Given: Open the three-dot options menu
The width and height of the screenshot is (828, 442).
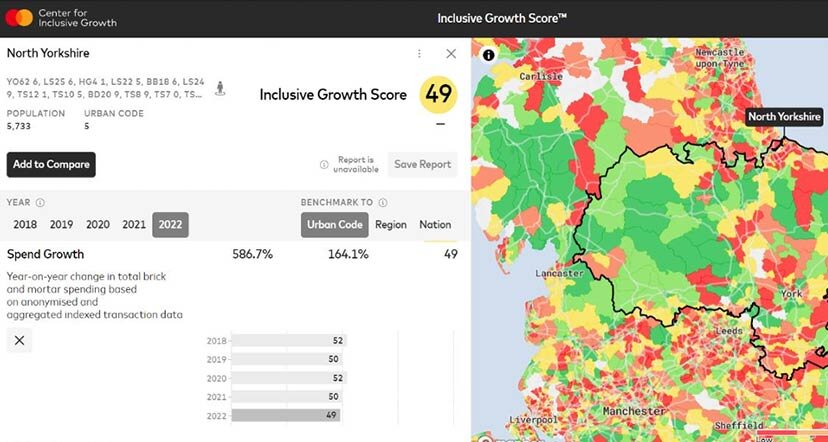Looking at the screenshot, I should (x=419, y=53).
